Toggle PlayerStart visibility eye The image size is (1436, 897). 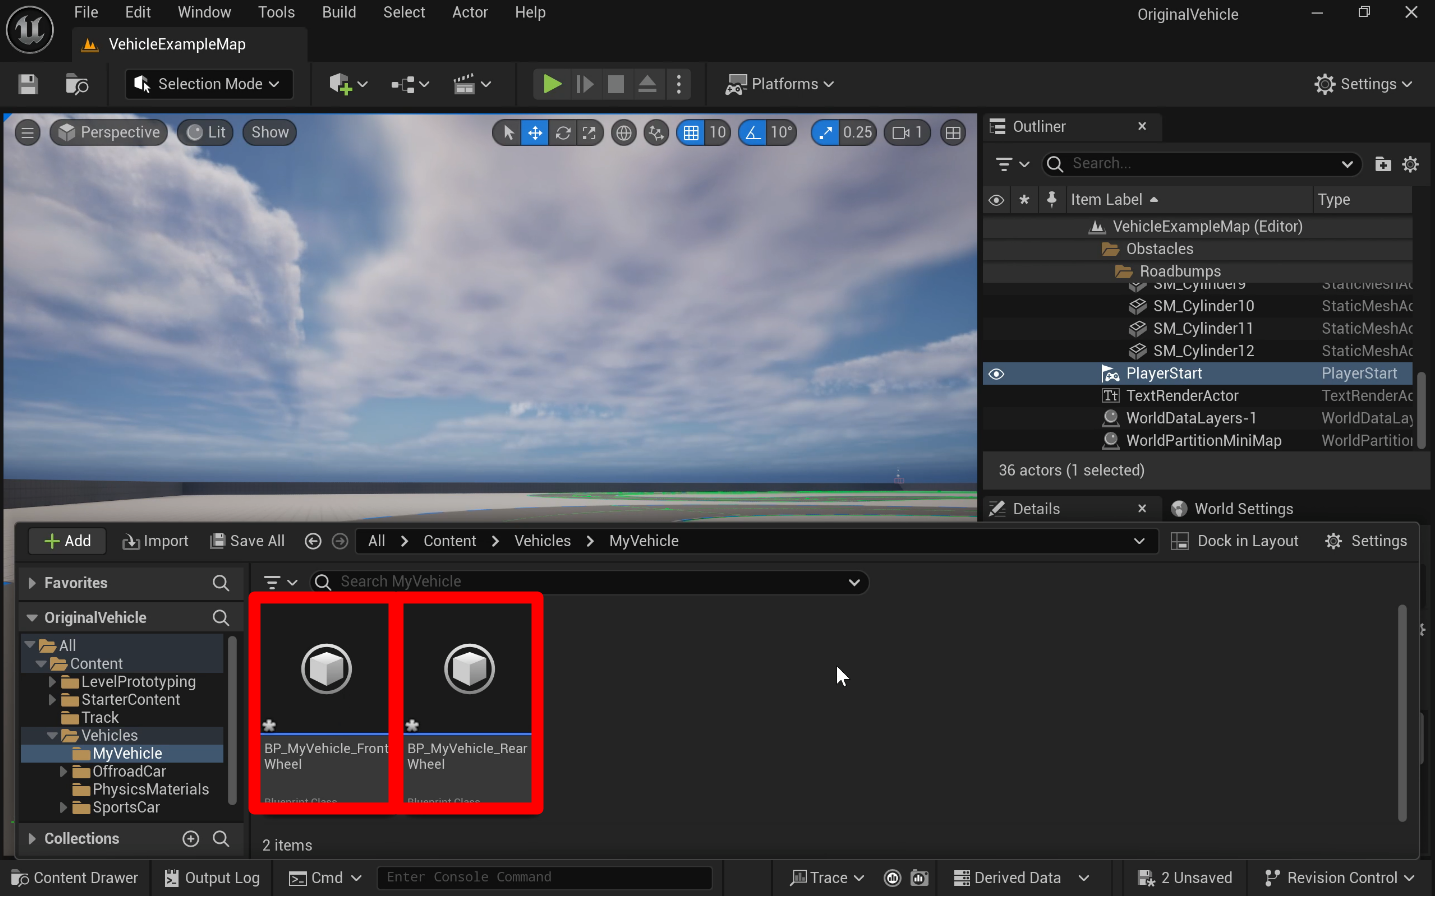pos(996,374)
